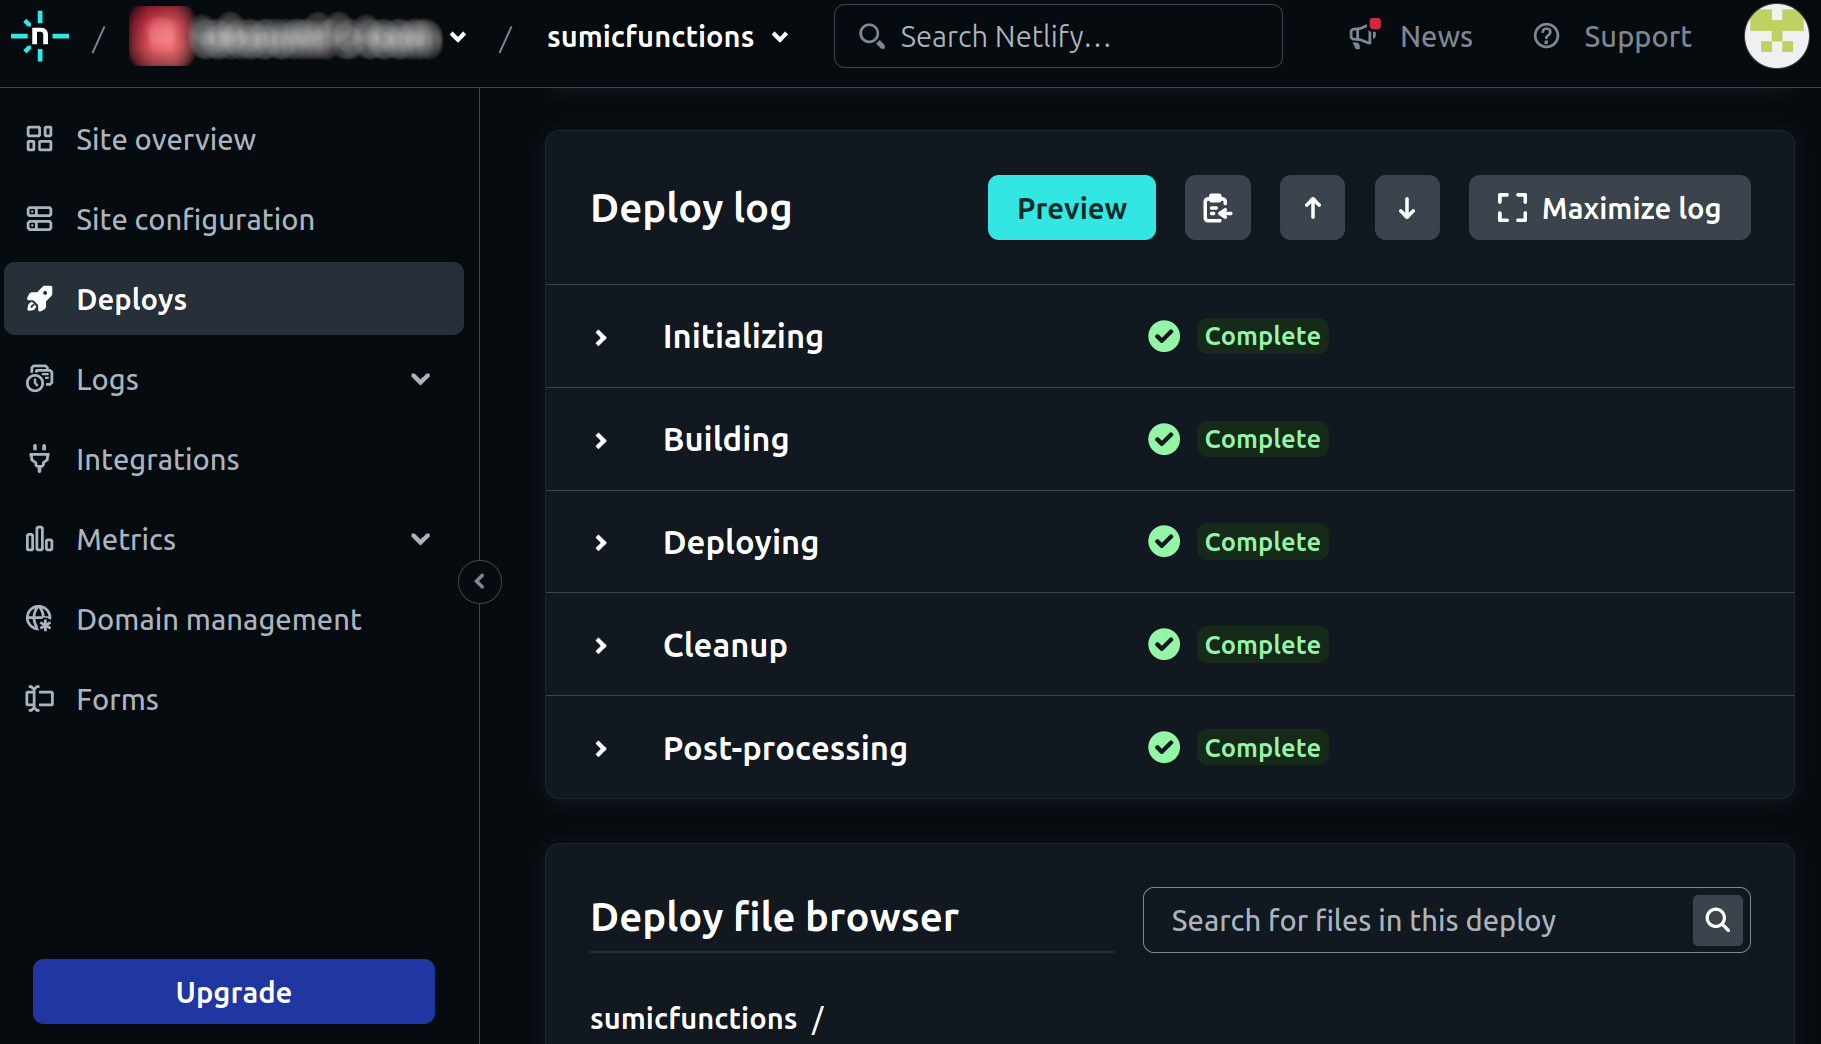This screenshot has width=1821, height=1044.
Task: Expand the Deploying log section
Action: [601, 542]
